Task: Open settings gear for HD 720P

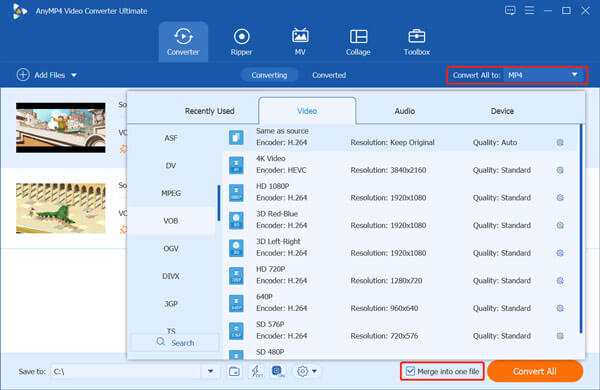Action: pos(560,281)
